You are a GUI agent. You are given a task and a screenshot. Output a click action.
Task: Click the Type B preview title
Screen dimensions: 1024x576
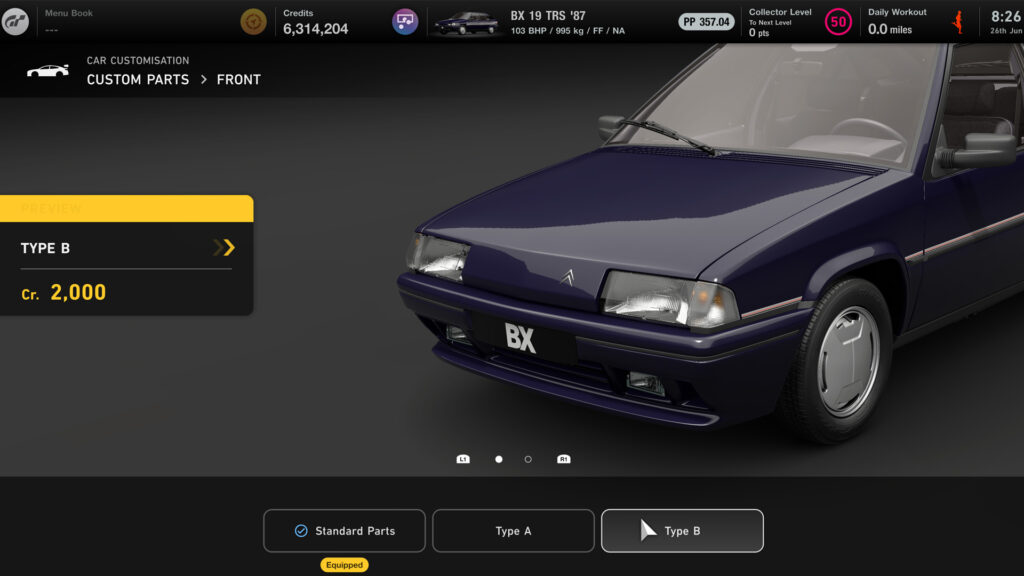45,248
